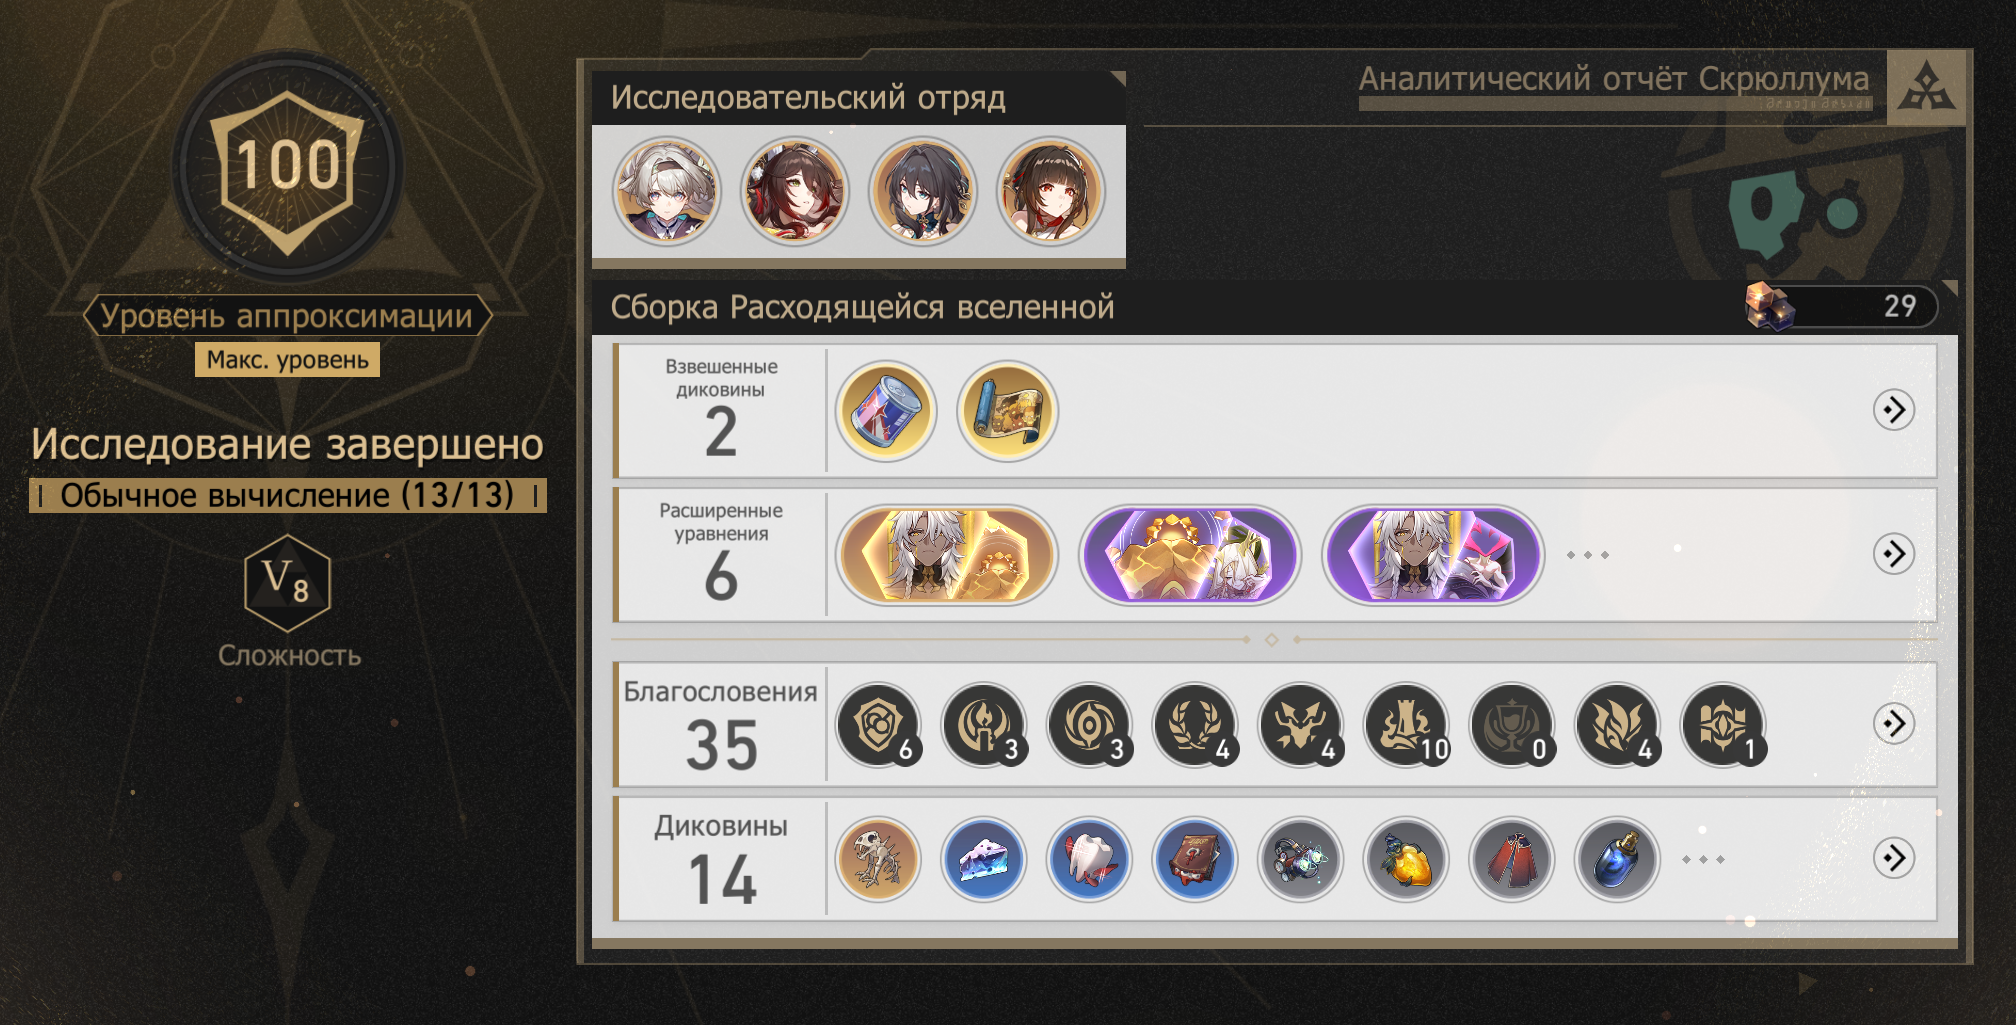Click the cube fragments counter showing 29

1841,306
